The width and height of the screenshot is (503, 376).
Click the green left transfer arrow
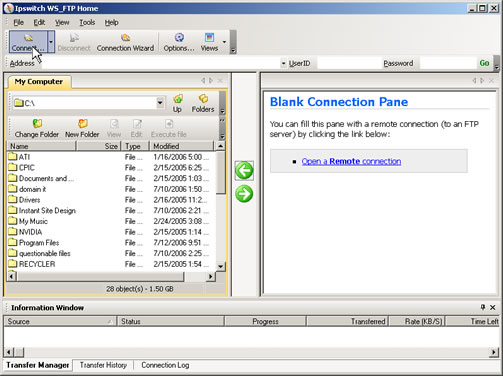[244, 170]
